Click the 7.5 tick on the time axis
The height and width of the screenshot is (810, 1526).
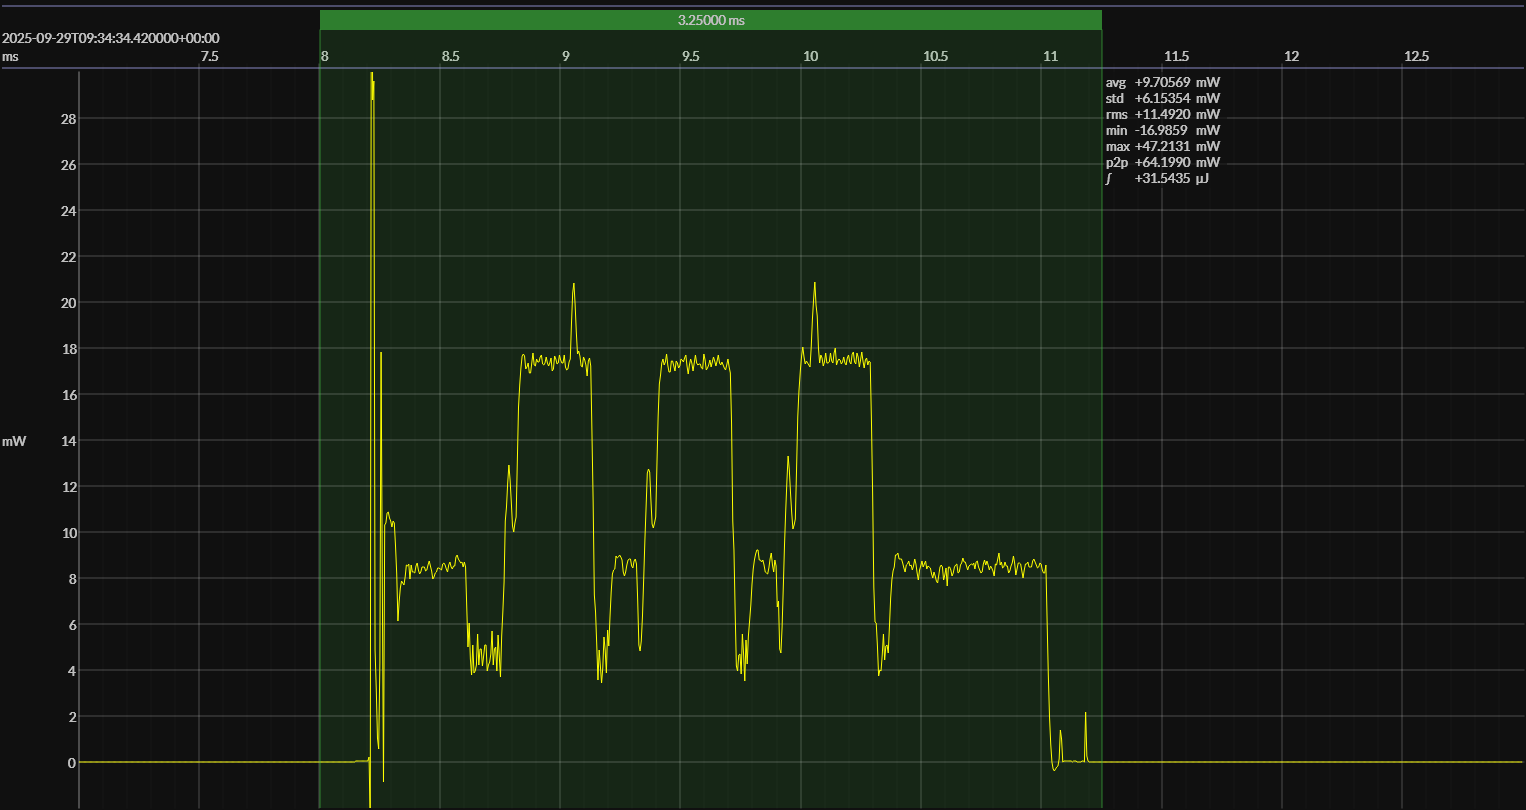(x=208, y=57)
